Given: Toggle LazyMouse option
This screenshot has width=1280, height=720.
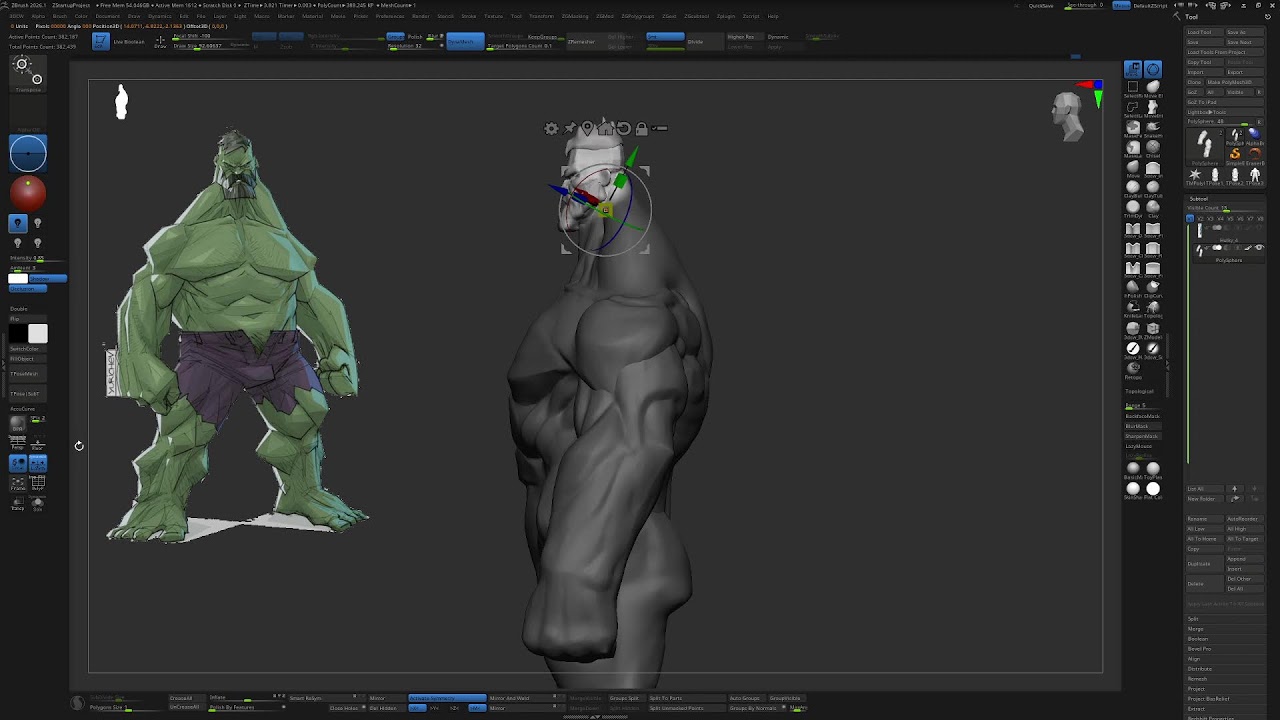Looking at the screenshot, I should click(1142, 446).
